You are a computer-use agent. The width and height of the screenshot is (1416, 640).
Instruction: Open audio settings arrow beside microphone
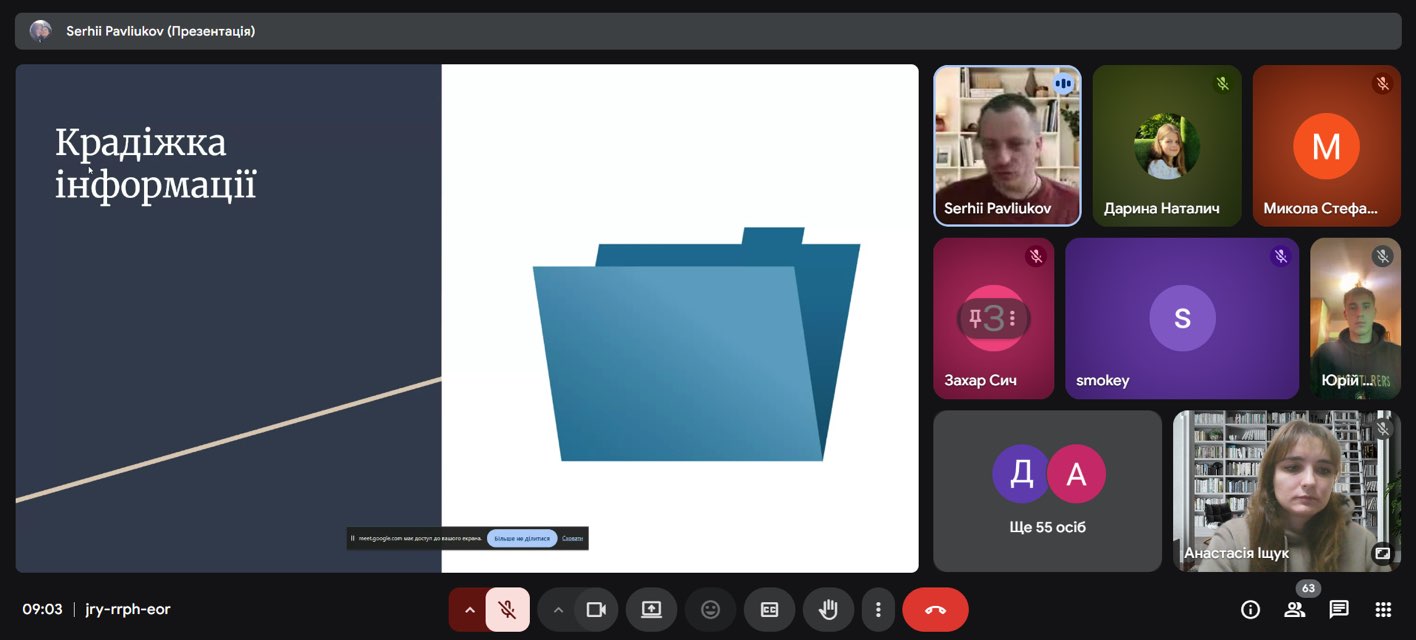[x=469, y=610]
